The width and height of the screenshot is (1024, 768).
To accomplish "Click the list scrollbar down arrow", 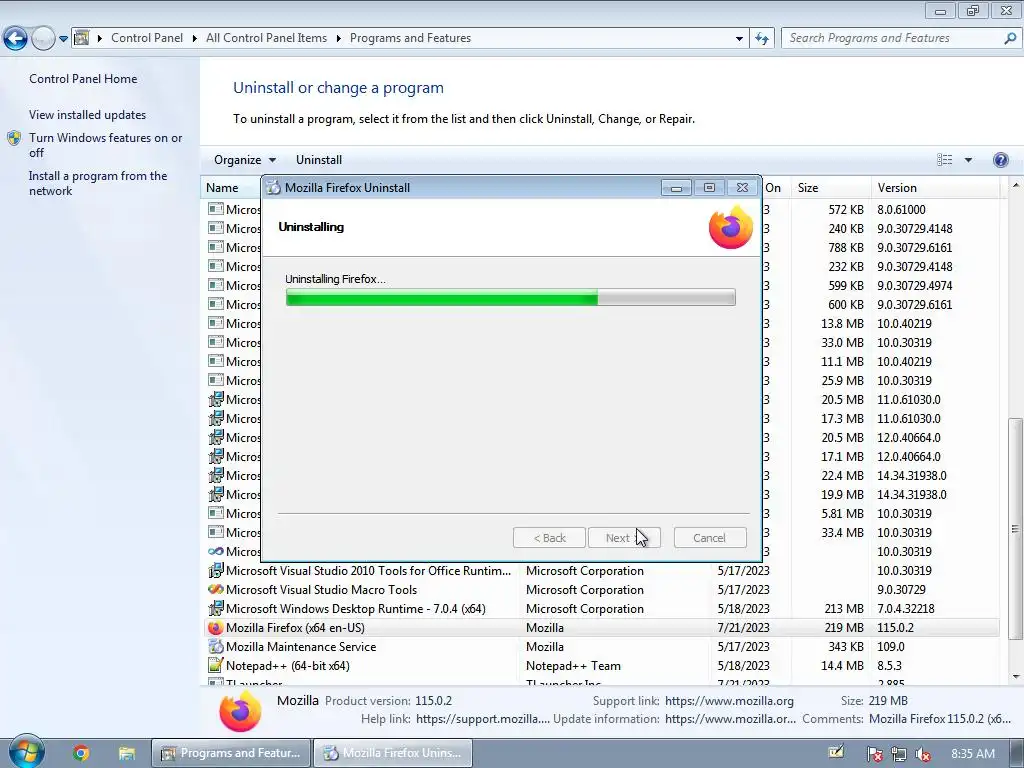I will pyautogui.click(x=1016, y=677).
